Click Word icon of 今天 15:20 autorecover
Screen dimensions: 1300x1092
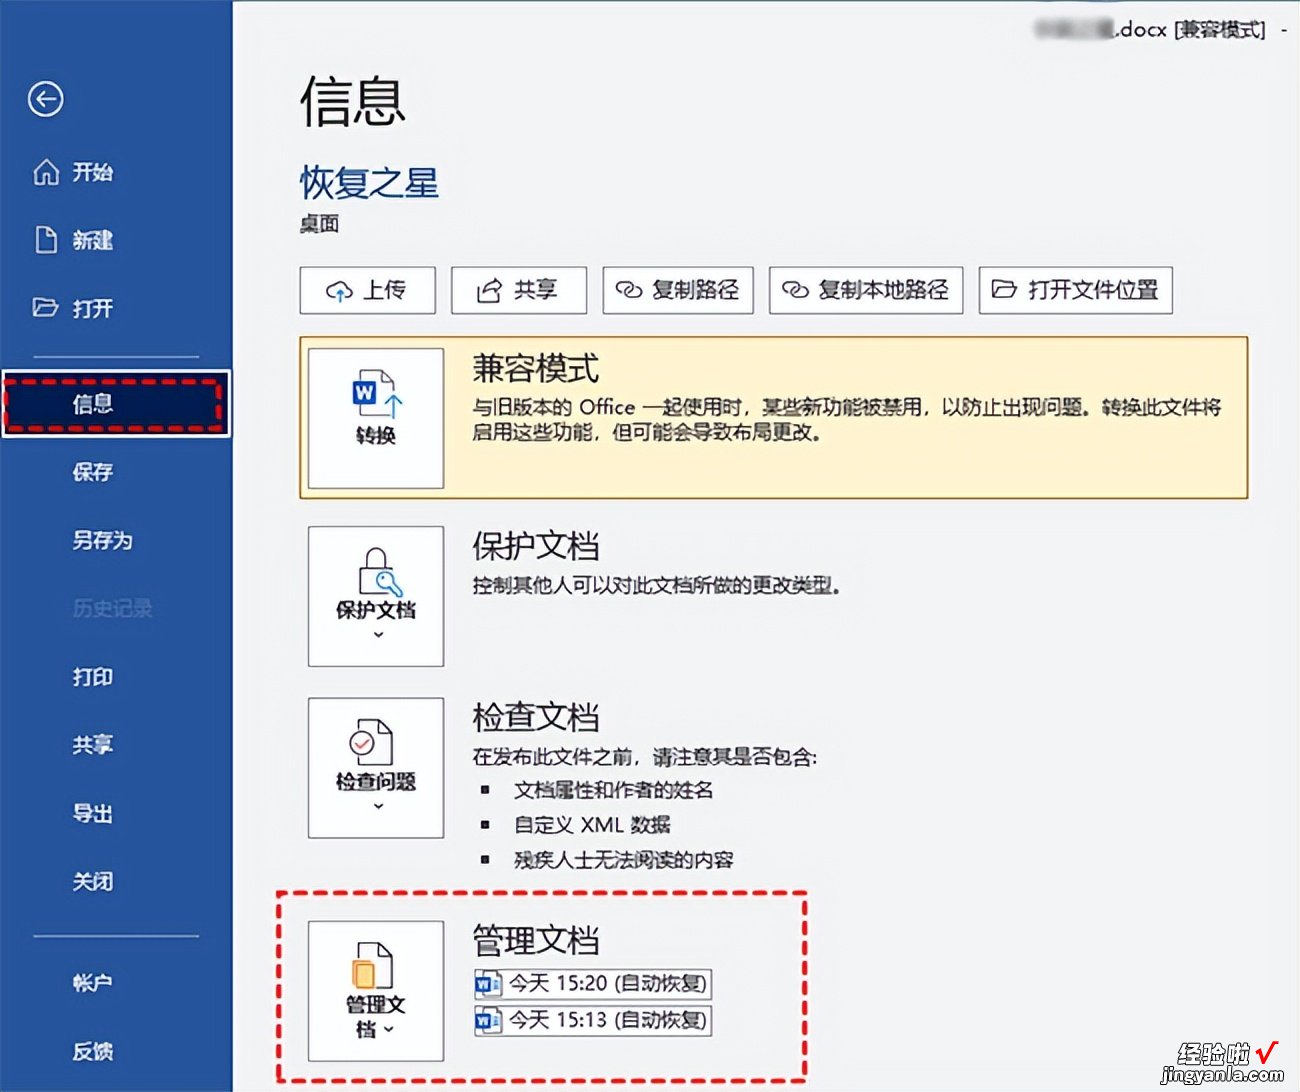(x=488, y=984)
